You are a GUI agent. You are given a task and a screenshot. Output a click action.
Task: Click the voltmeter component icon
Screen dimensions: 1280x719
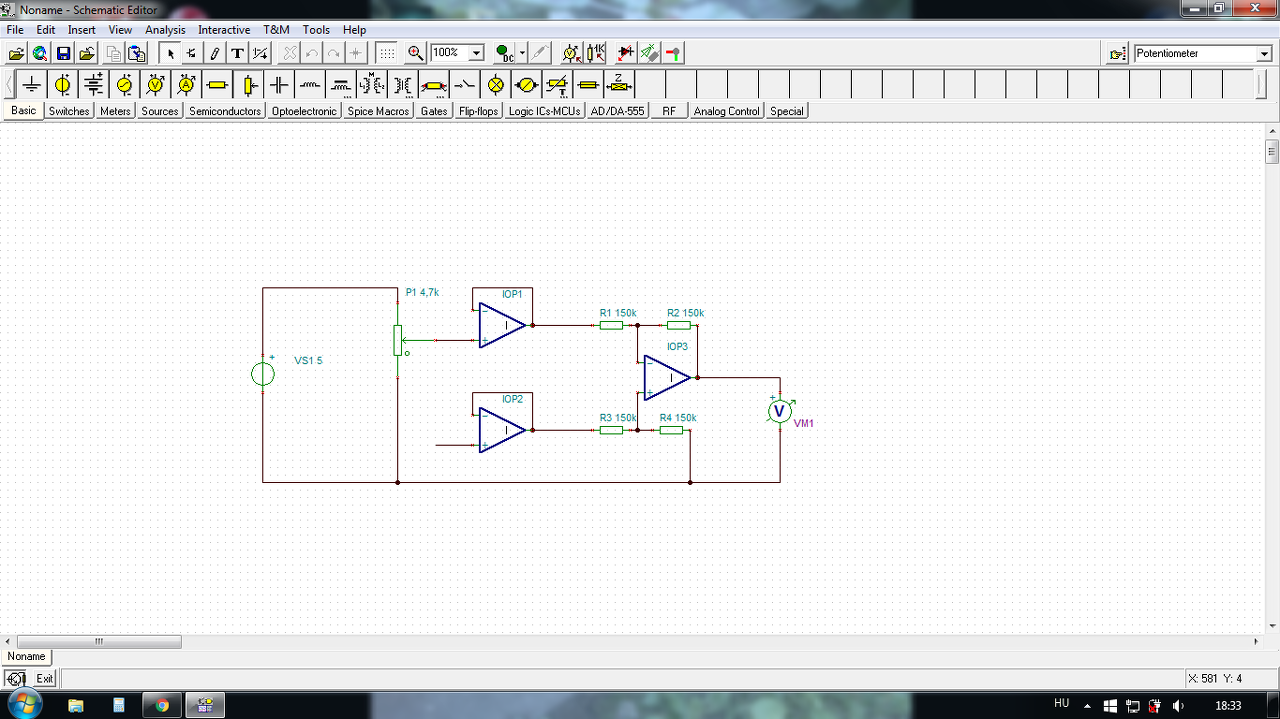155,84
